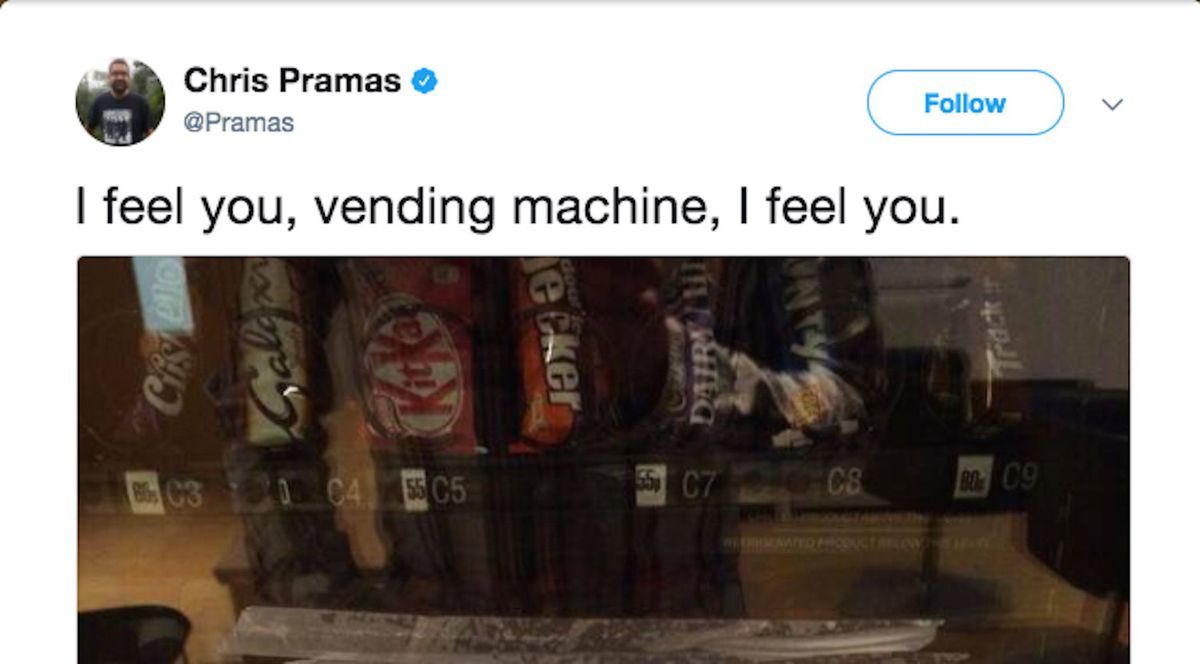The image size is (1200, 664).
Task: Open the tweet options chevron menu
Action: [x=1112, y=104]
